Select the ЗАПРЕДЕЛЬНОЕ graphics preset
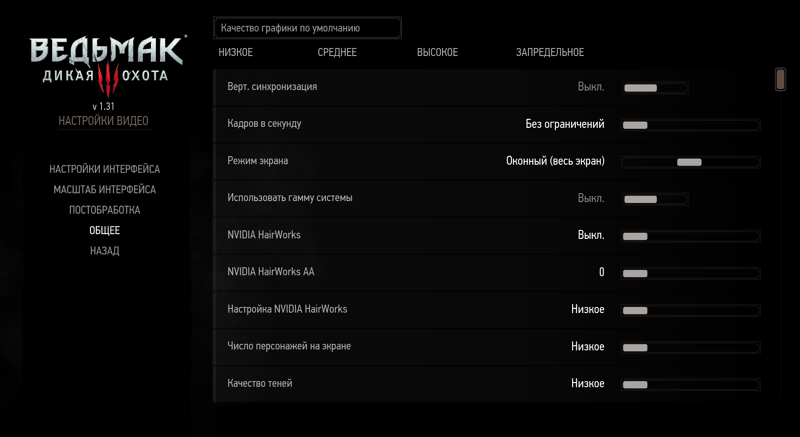800x437 pixels. tap(549, 52)
